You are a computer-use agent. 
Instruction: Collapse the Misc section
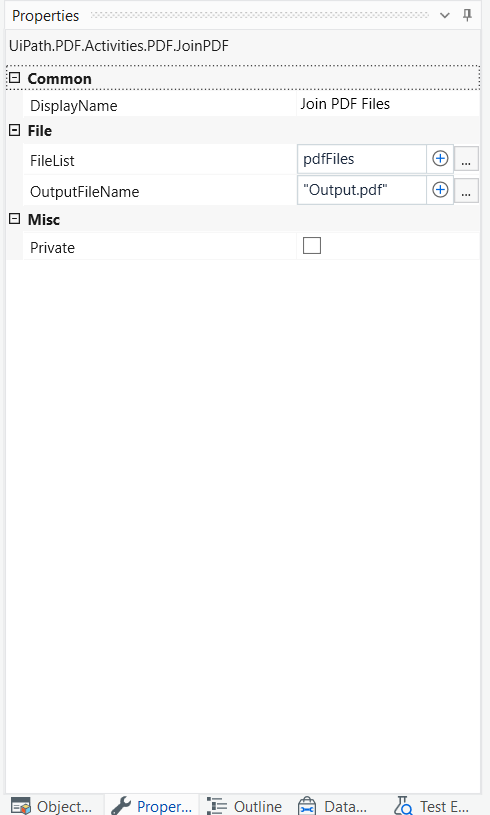(x=15, y=219)
